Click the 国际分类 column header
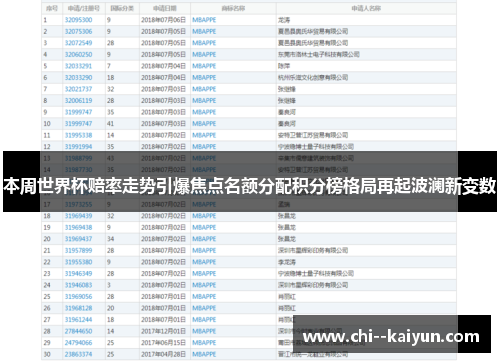This screenshot has width=500, height=362. (x=122, y=8)
